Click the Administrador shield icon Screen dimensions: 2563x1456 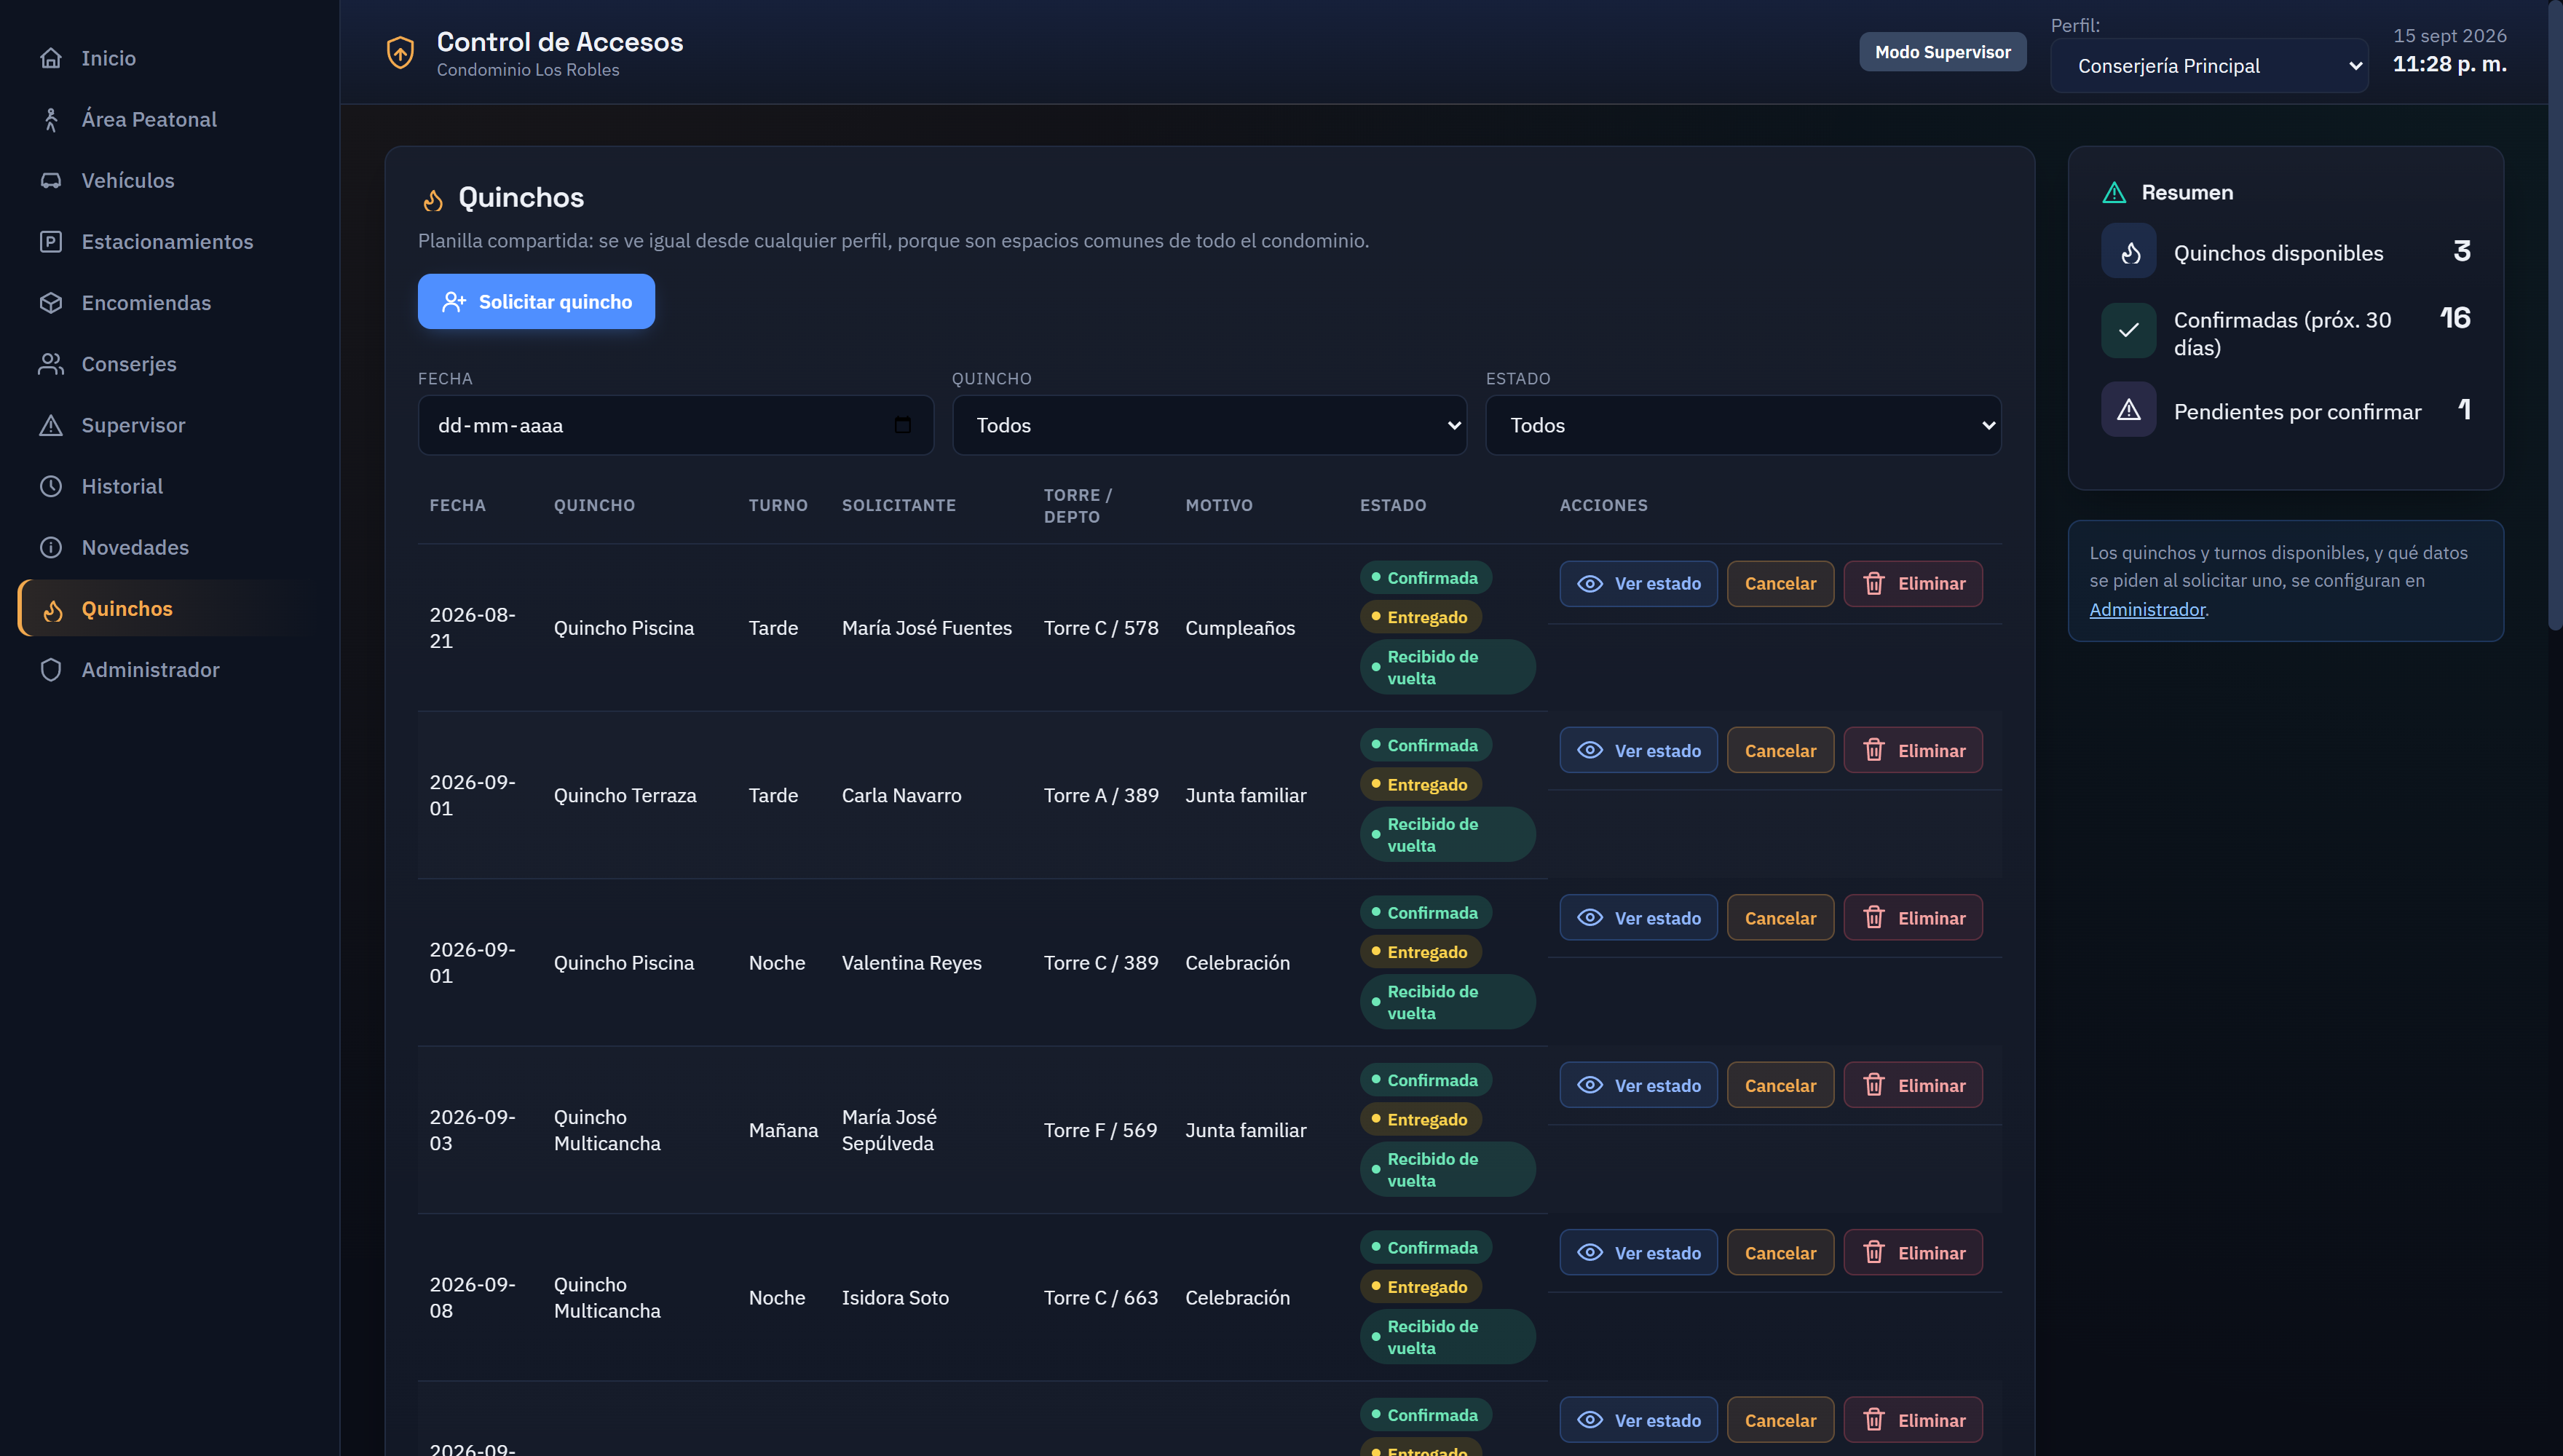[51, 669]
